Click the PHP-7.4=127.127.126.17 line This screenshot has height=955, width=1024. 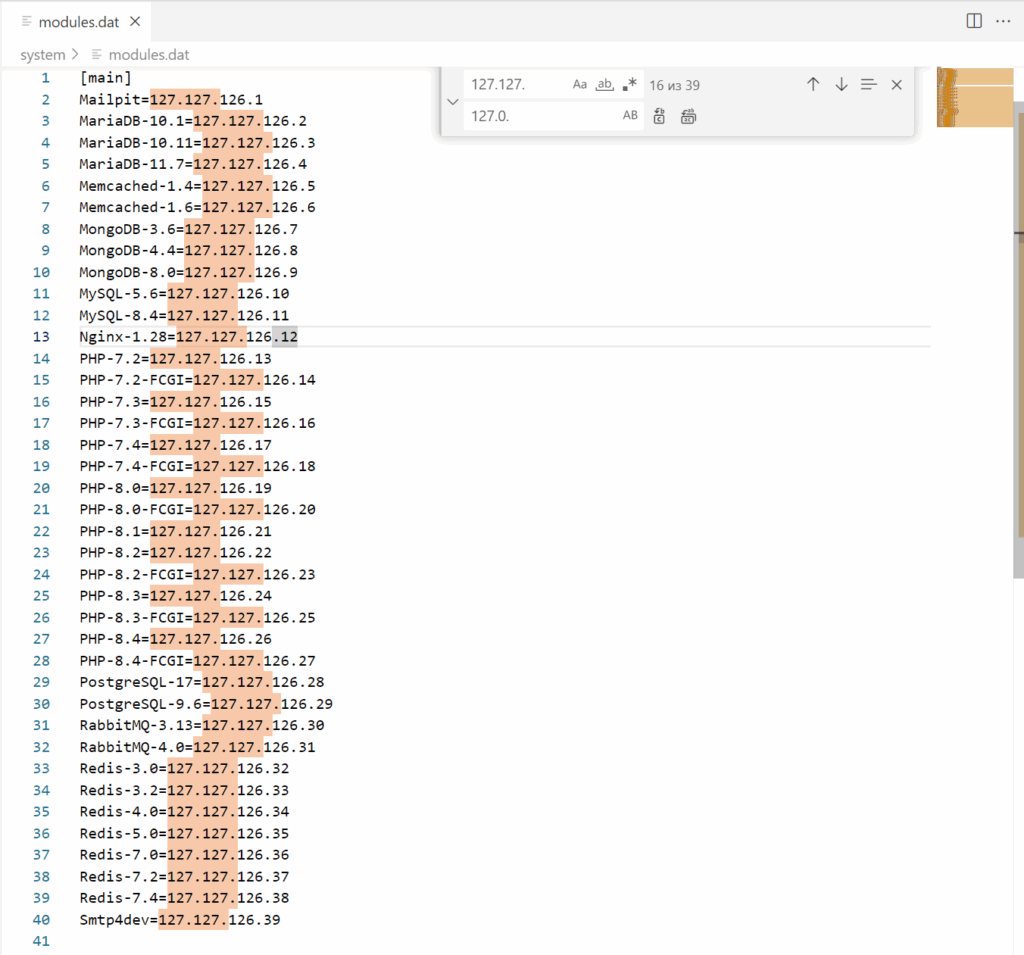pos(176,444)
